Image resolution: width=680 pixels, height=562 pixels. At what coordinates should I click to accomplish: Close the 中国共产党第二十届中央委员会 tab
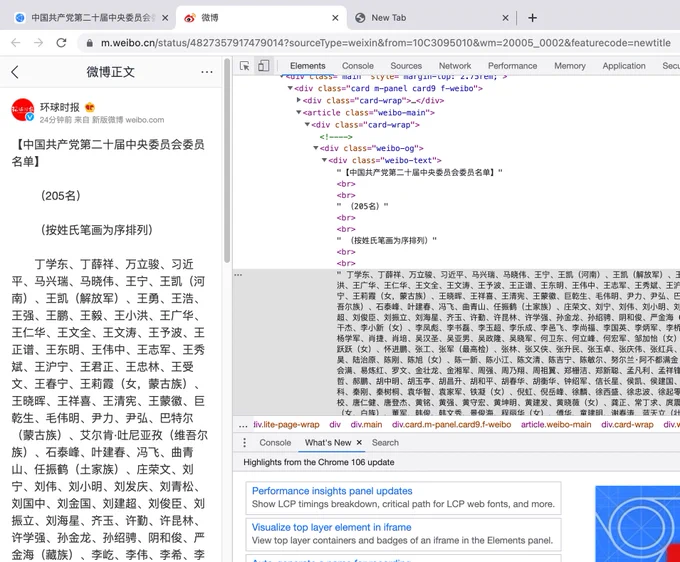click(x=165, y=18)
